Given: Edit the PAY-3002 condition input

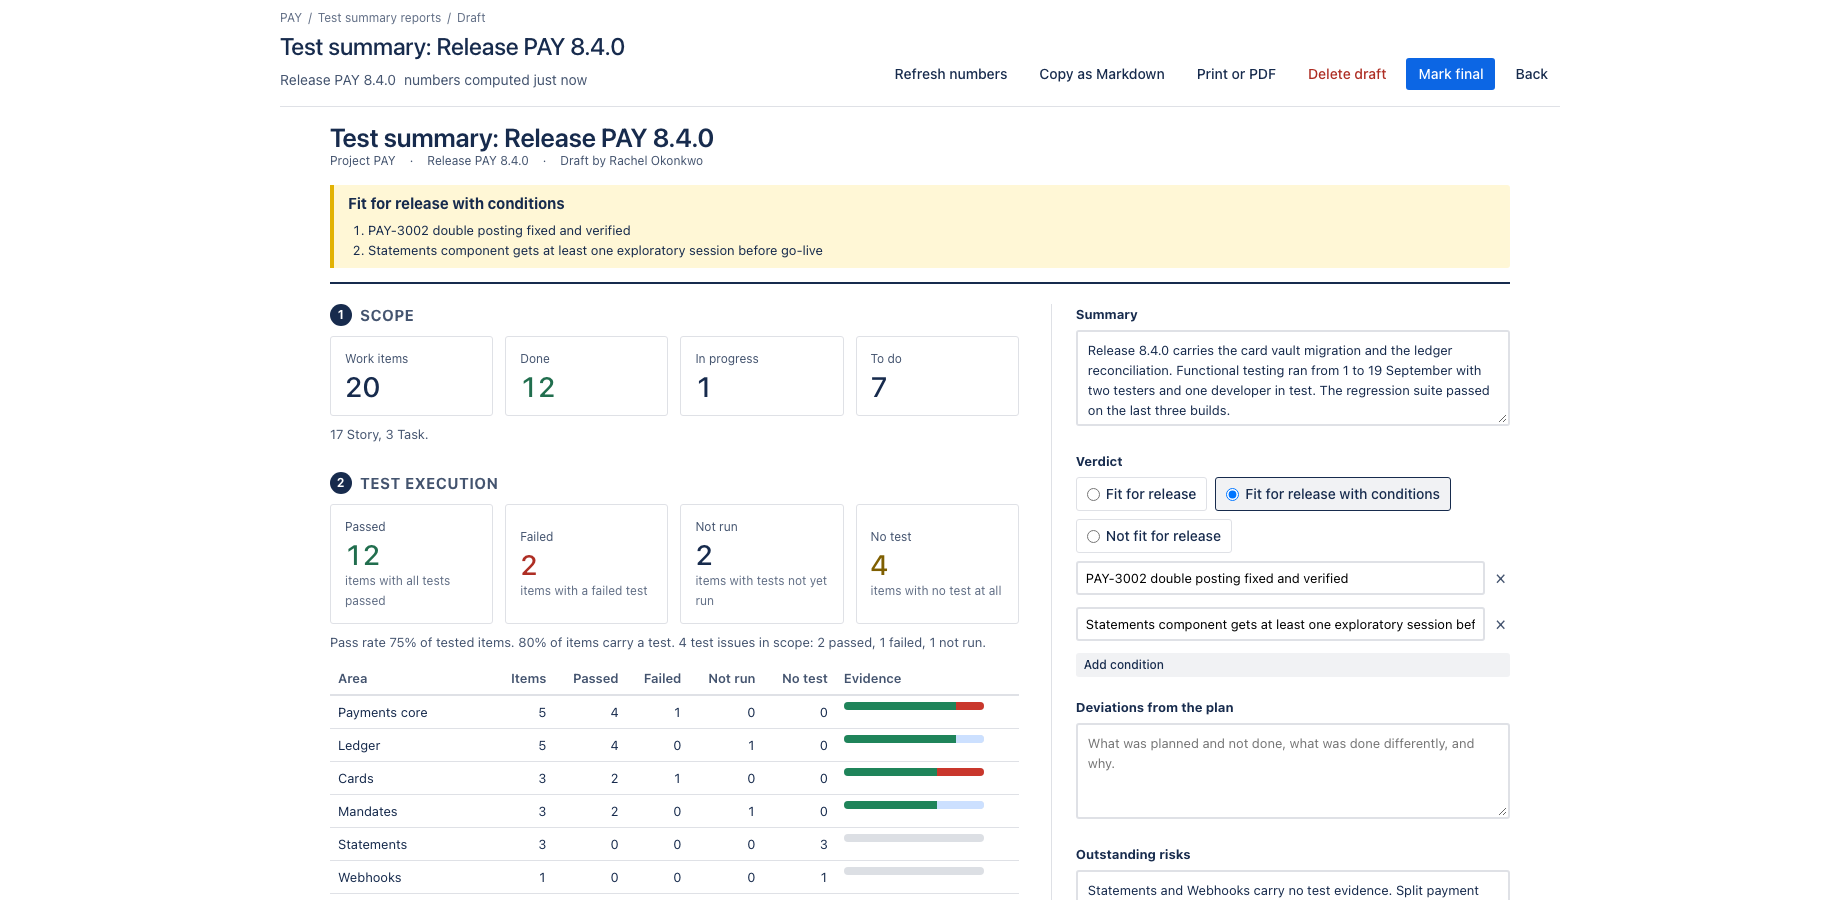Looking at the screenshot, I should coord(1280,578).
